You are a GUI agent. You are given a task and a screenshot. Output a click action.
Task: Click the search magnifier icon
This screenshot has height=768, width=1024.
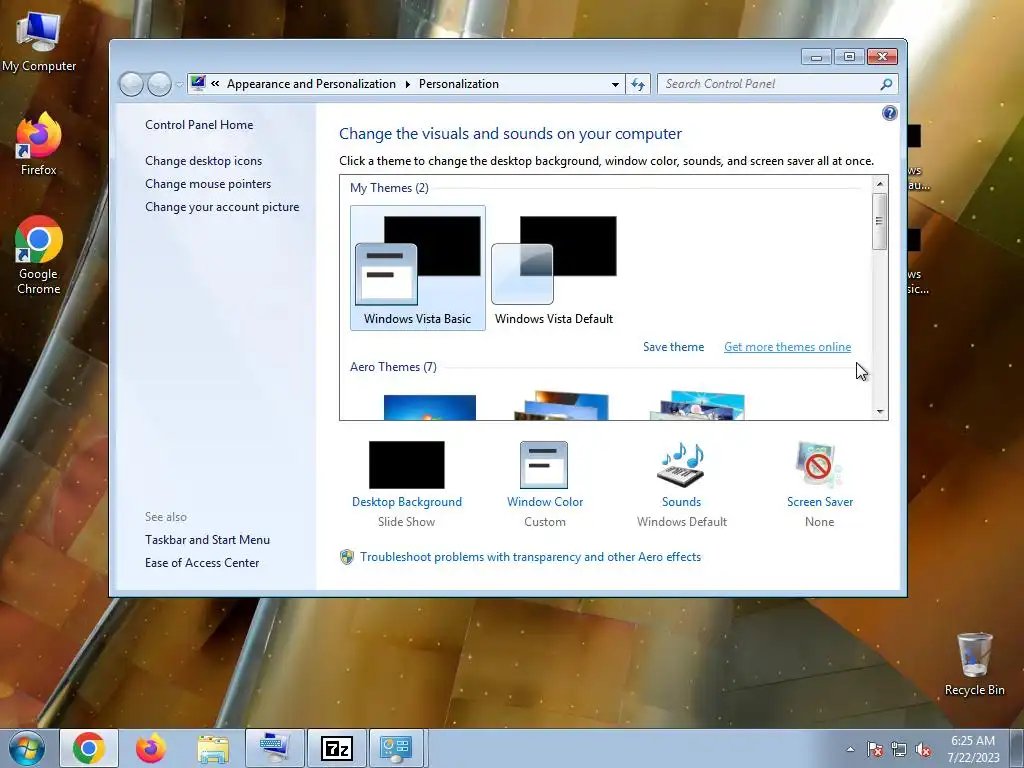click(886, 84)
